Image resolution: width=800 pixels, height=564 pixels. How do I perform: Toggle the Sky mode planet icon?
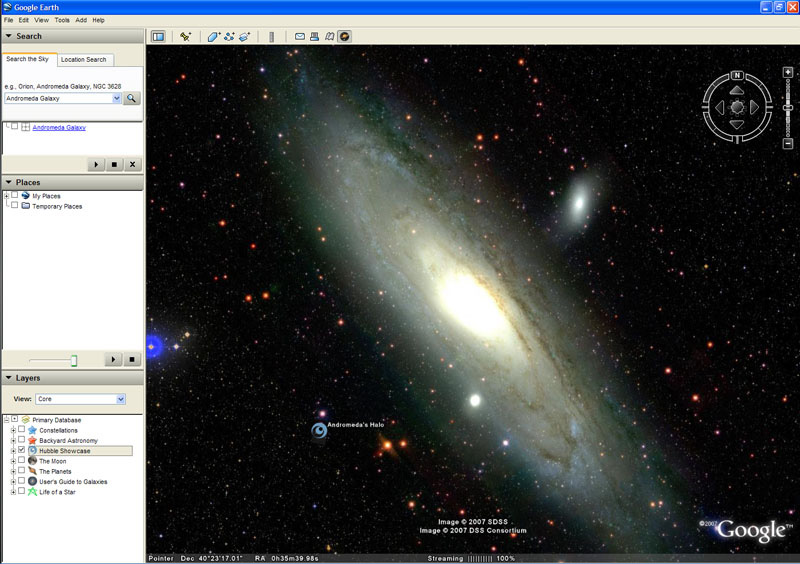point(344,37)
